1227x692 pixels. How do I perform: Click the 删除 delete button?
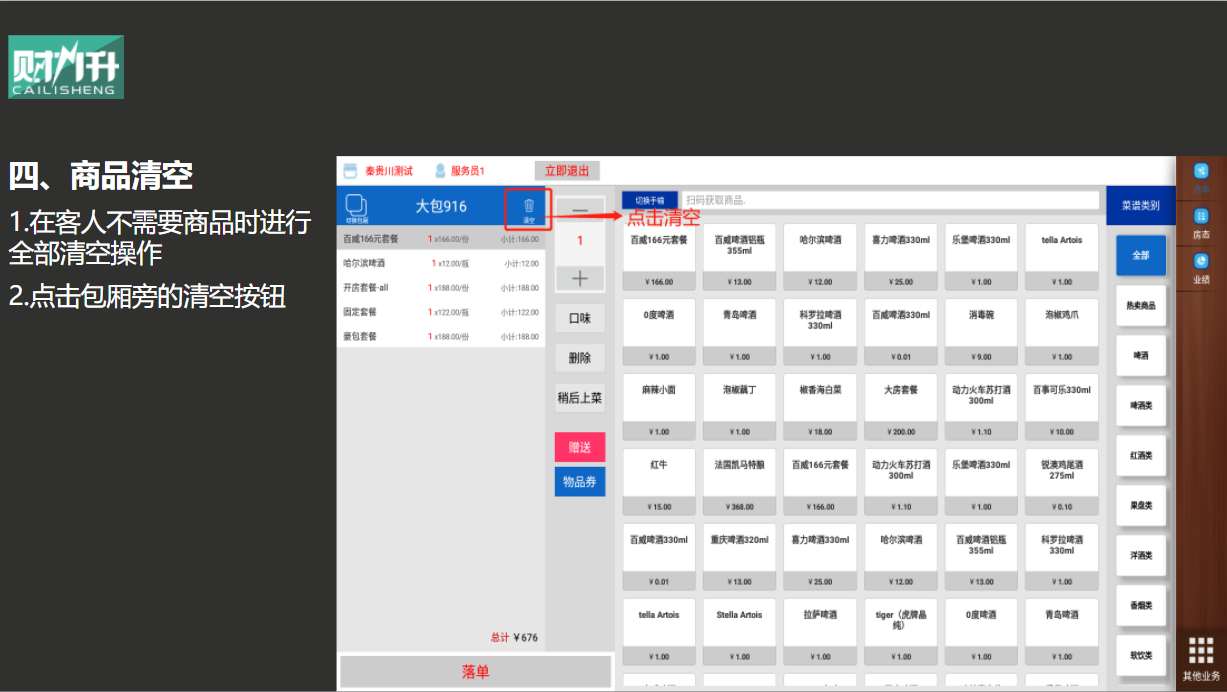(x=580, y=358)
